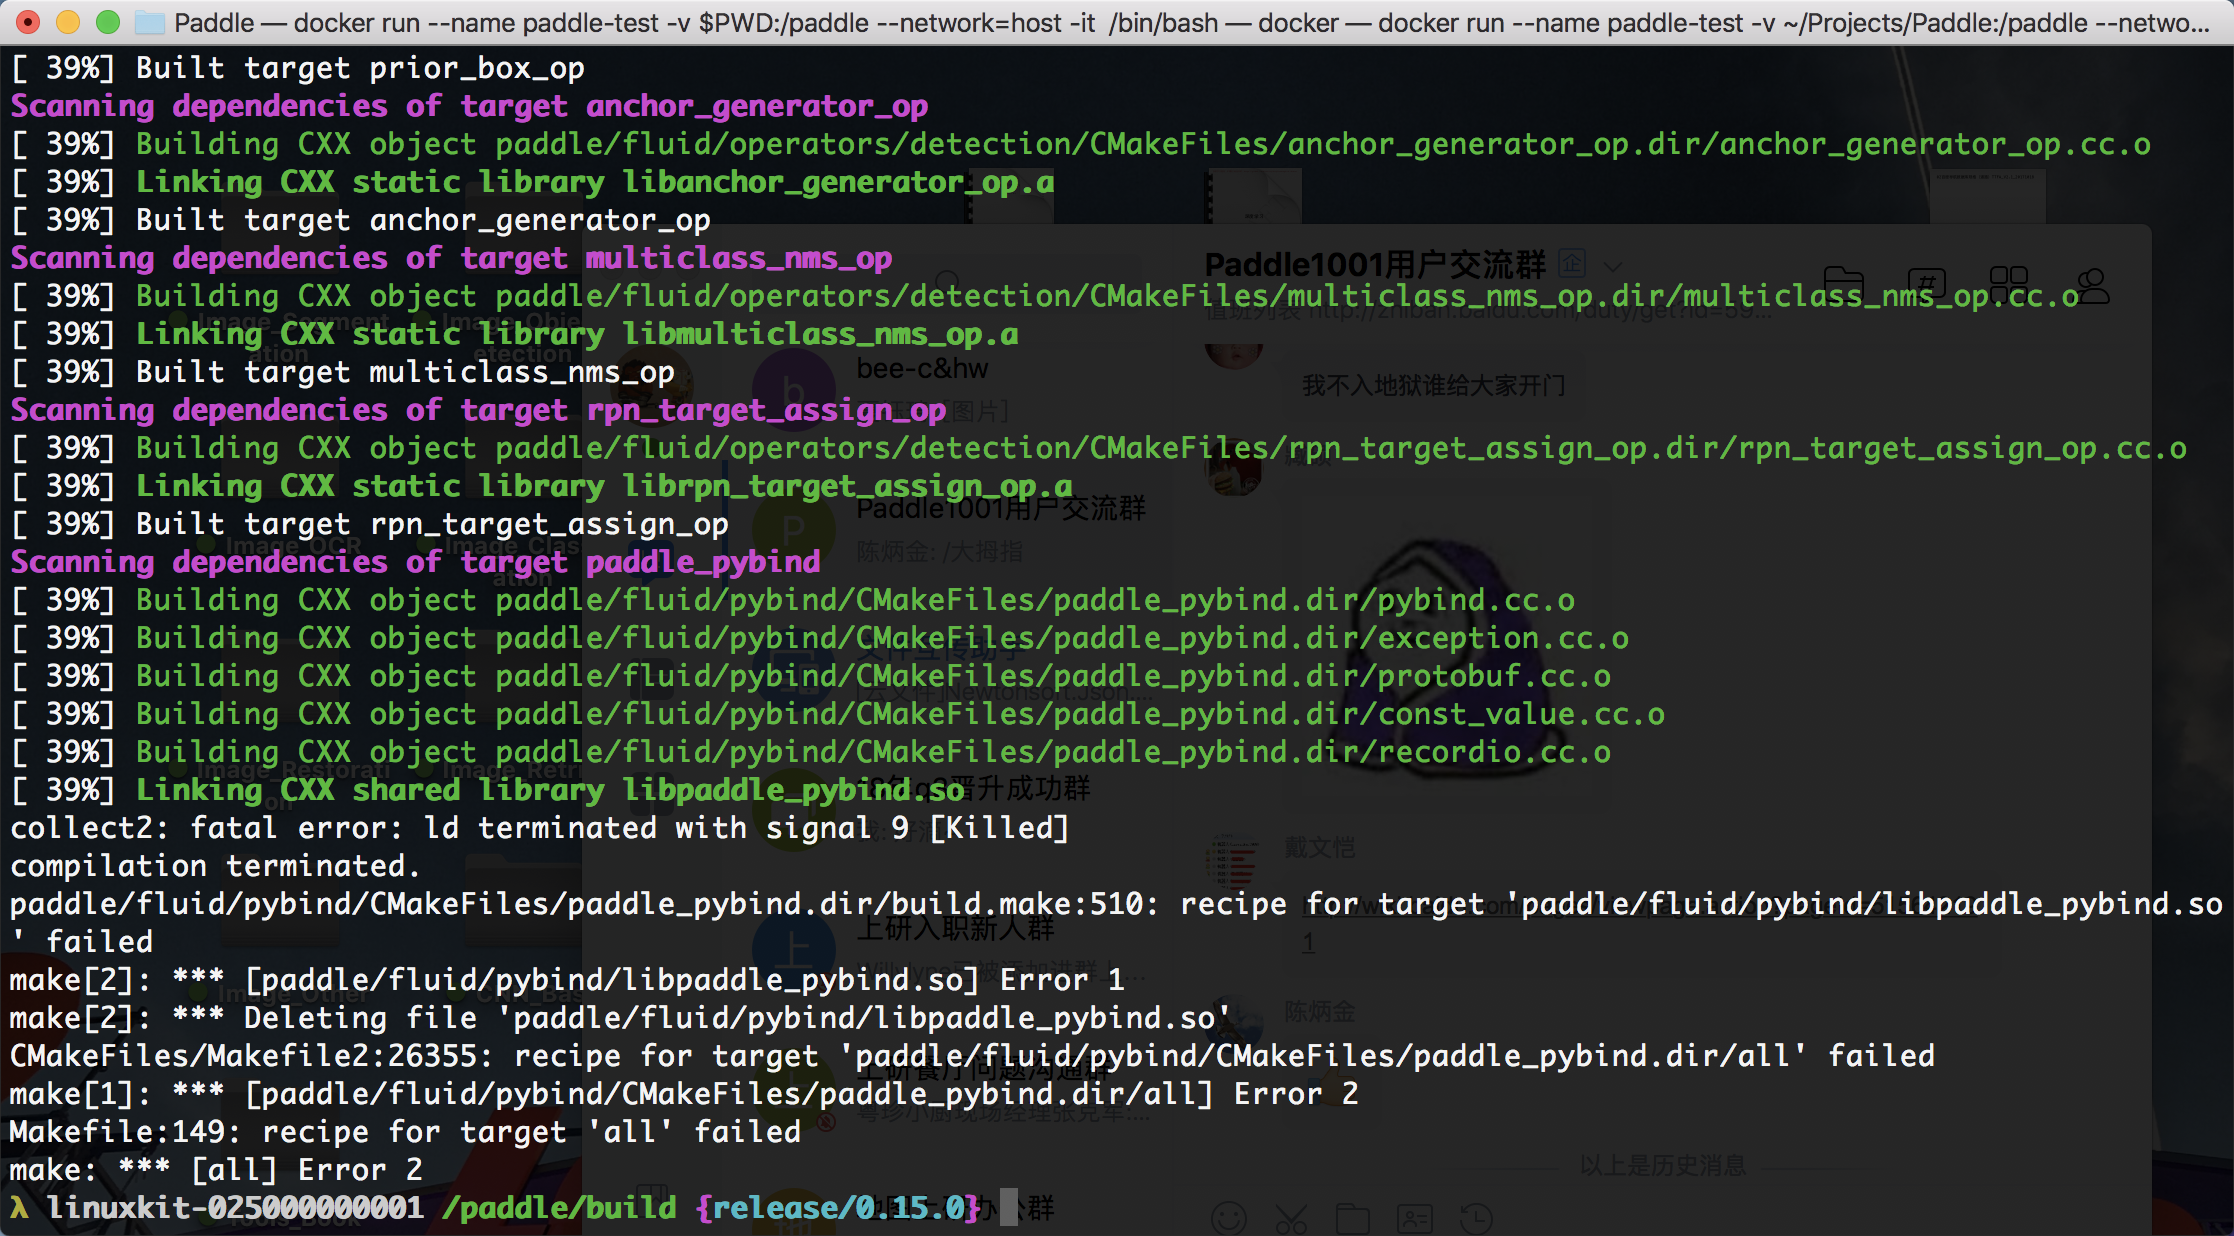Open the chat files folder icon in header
Viewport: 2234px width, 1236px height.
point(1843,283)
